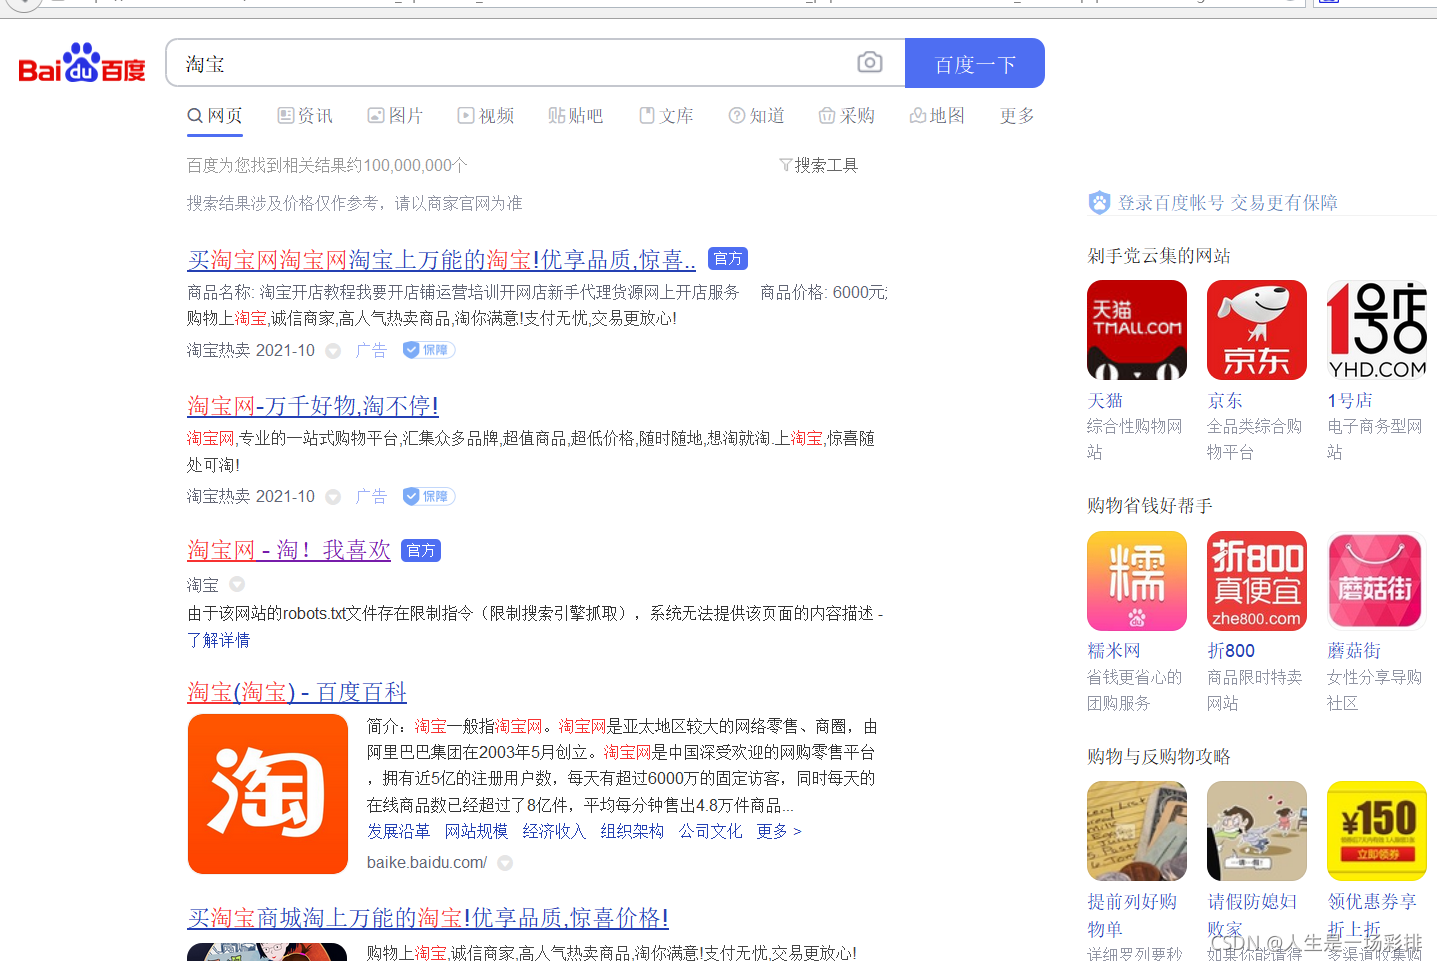Open the Nuomi (糯米) deals icon

(x=1136, y=580)
